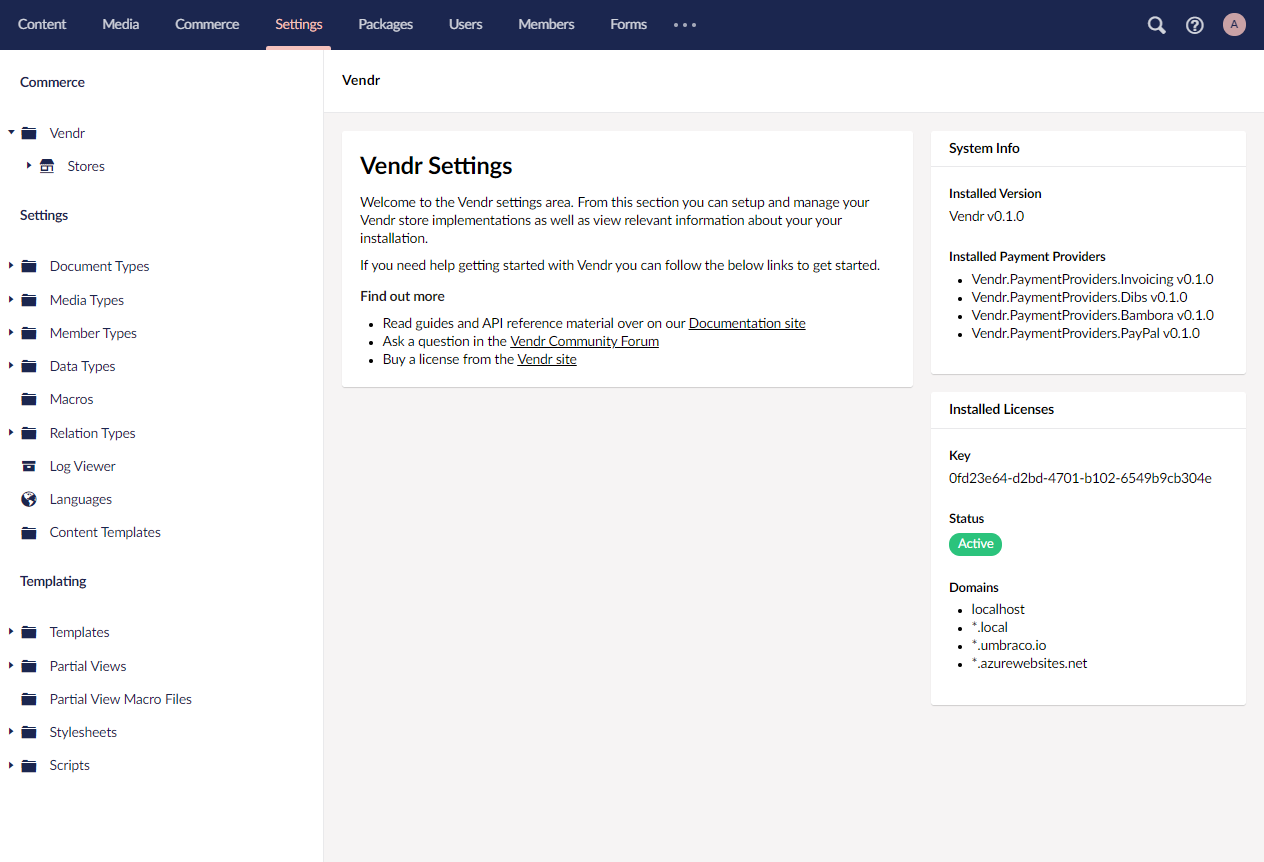
Task: Click the Stylesheets folder icon
Action: coord(29,732)
